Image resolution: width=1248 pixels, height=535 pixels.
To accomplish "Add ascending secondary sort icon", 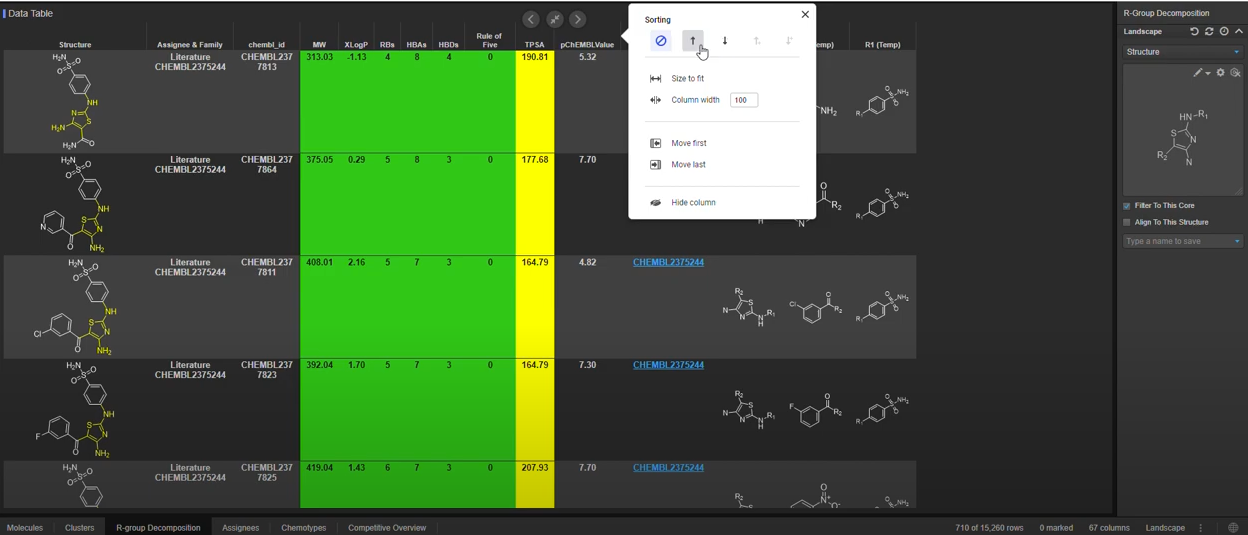I will pos(757,41).
